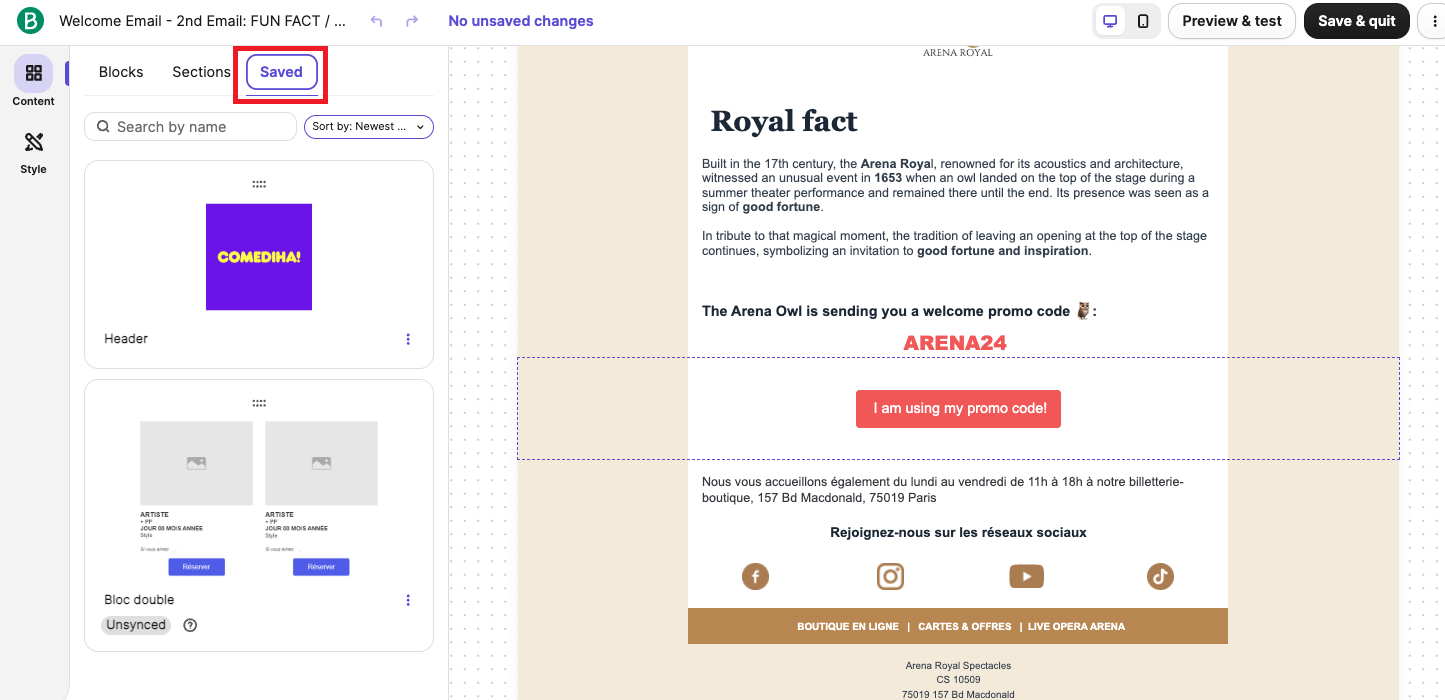Switch to desktop preview mode
The width and height of the screenshot is (1445, 700).
tap(1110, 21)
